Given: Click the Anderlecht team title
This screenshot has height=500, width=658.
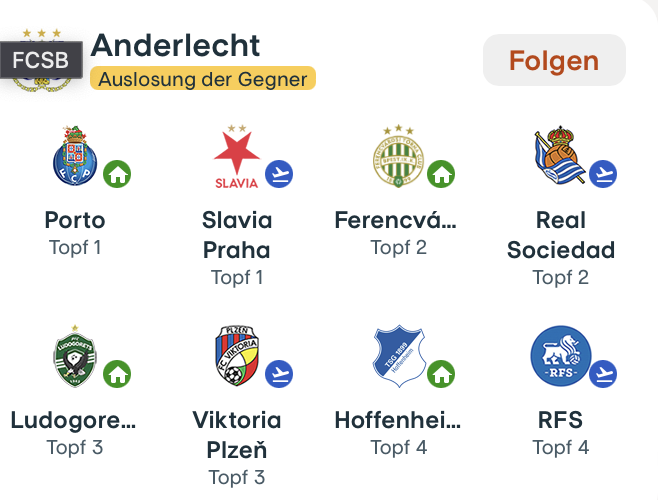Looking at the screenshot, I should tap(175, 45).
